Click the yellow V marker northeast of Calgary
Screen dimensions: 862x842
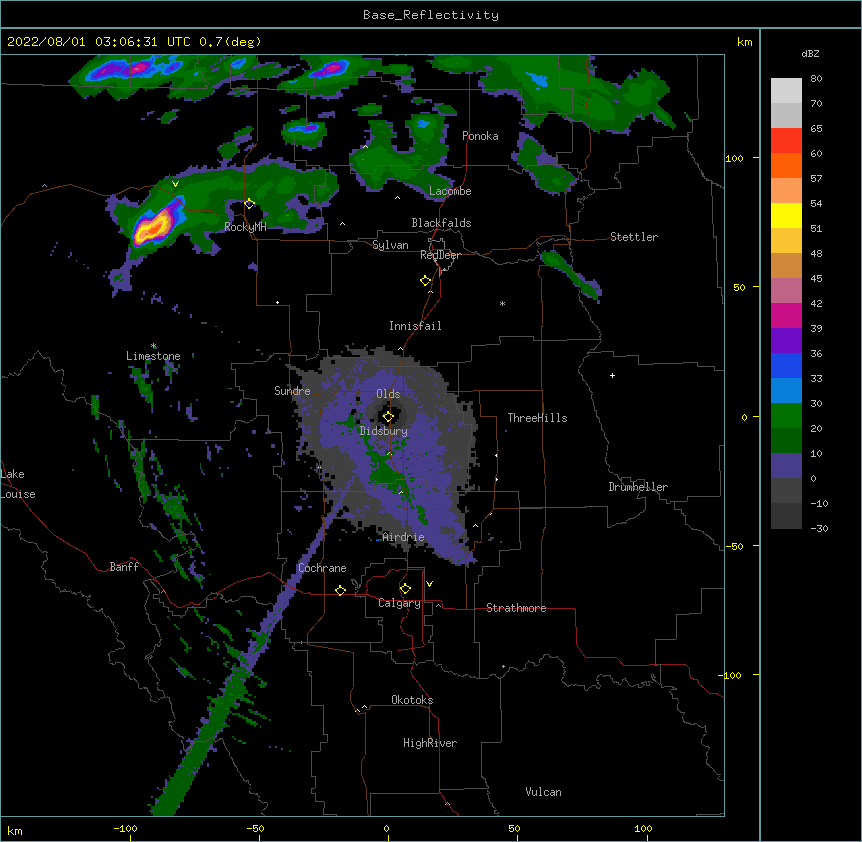click(x=429, y=584)
